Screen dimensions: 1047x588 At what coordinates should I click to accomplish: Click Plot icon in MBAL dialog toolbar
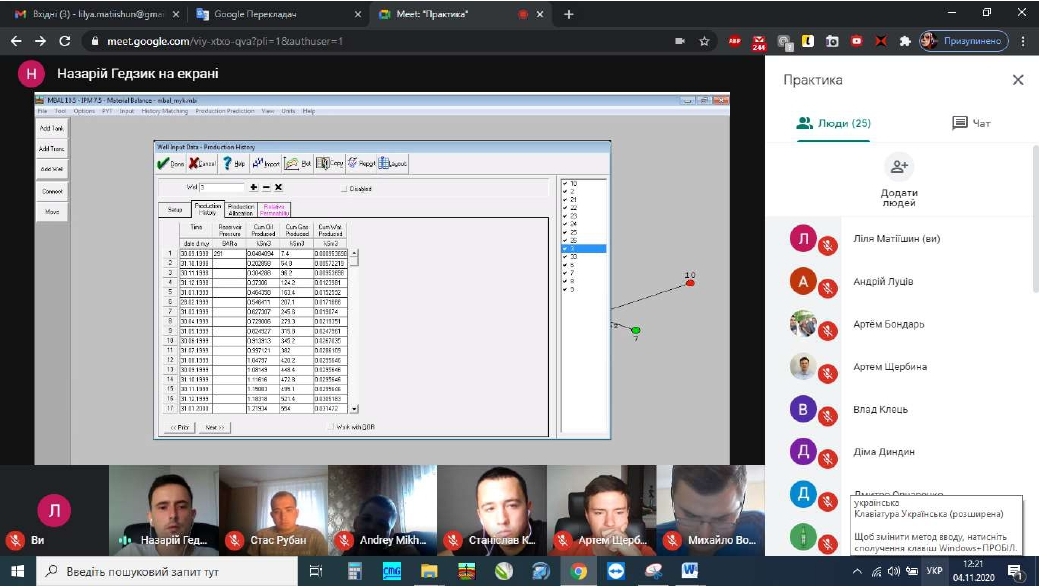[x=298, y=164]
